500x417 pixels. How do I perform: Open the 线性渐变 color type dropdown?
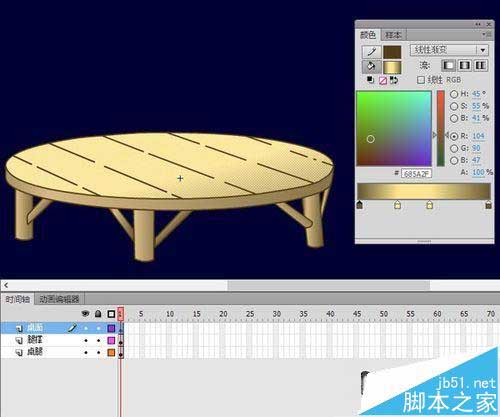(449, 50)
